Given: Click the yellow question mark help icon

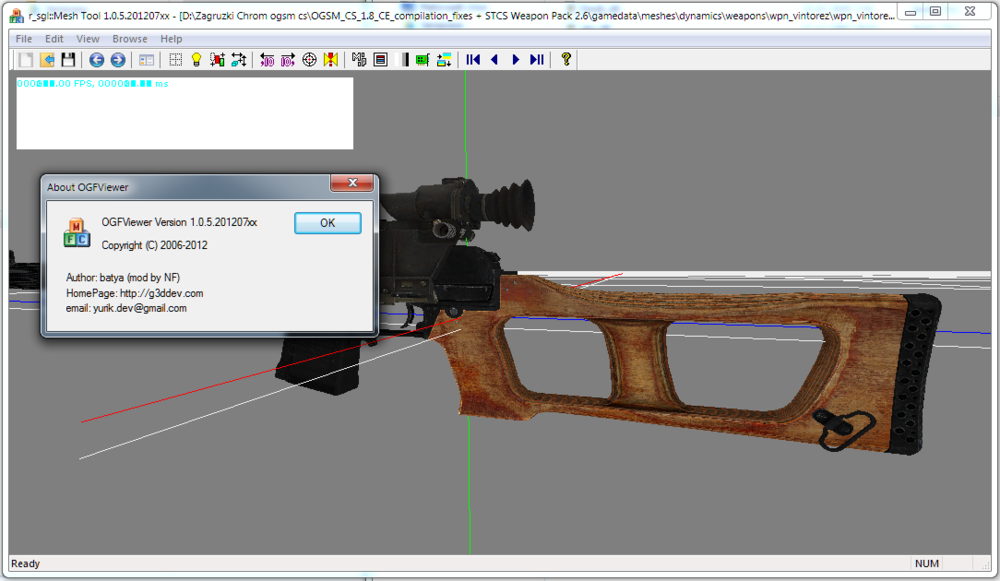Looking at the screenshot, I should click(x=566, y=60).
